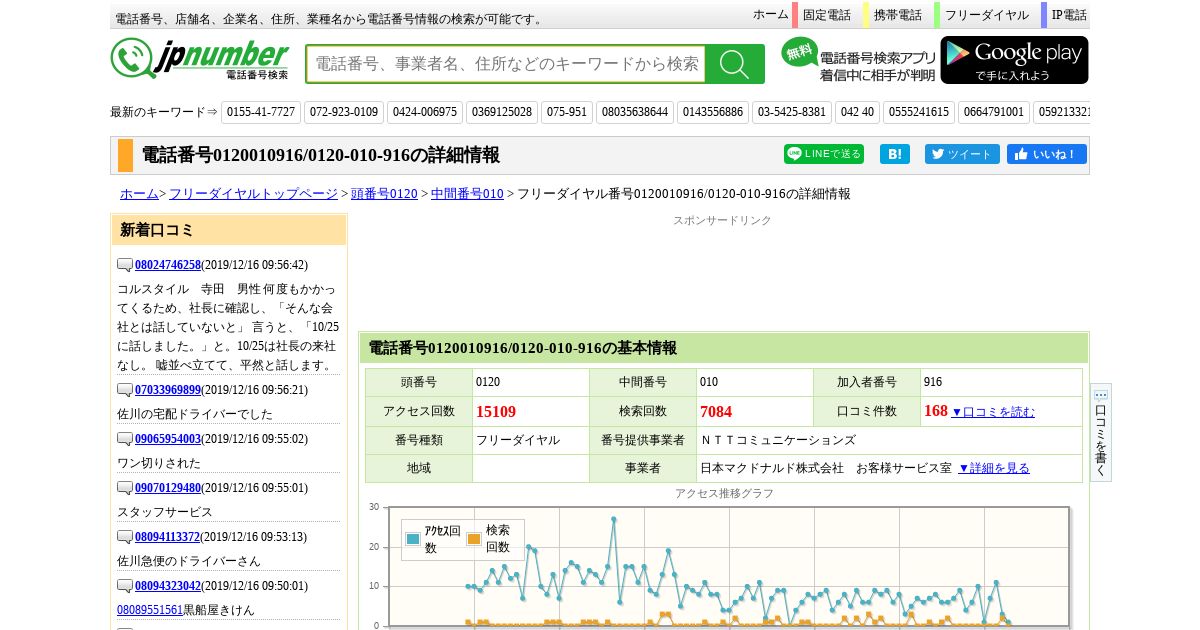Image resolution: width=1200 pixels, height=630 pixels.
Task: Open the Google Play app banner
Action: pos(1014,60)
